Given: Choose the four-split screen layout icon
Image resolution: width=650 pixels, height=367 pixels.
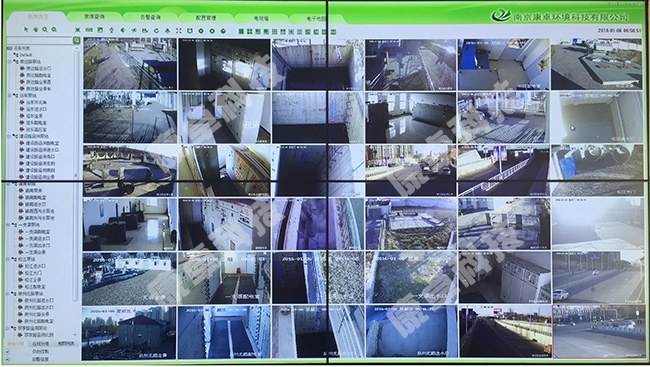Looking at the screenshot, I should (250, 32).
